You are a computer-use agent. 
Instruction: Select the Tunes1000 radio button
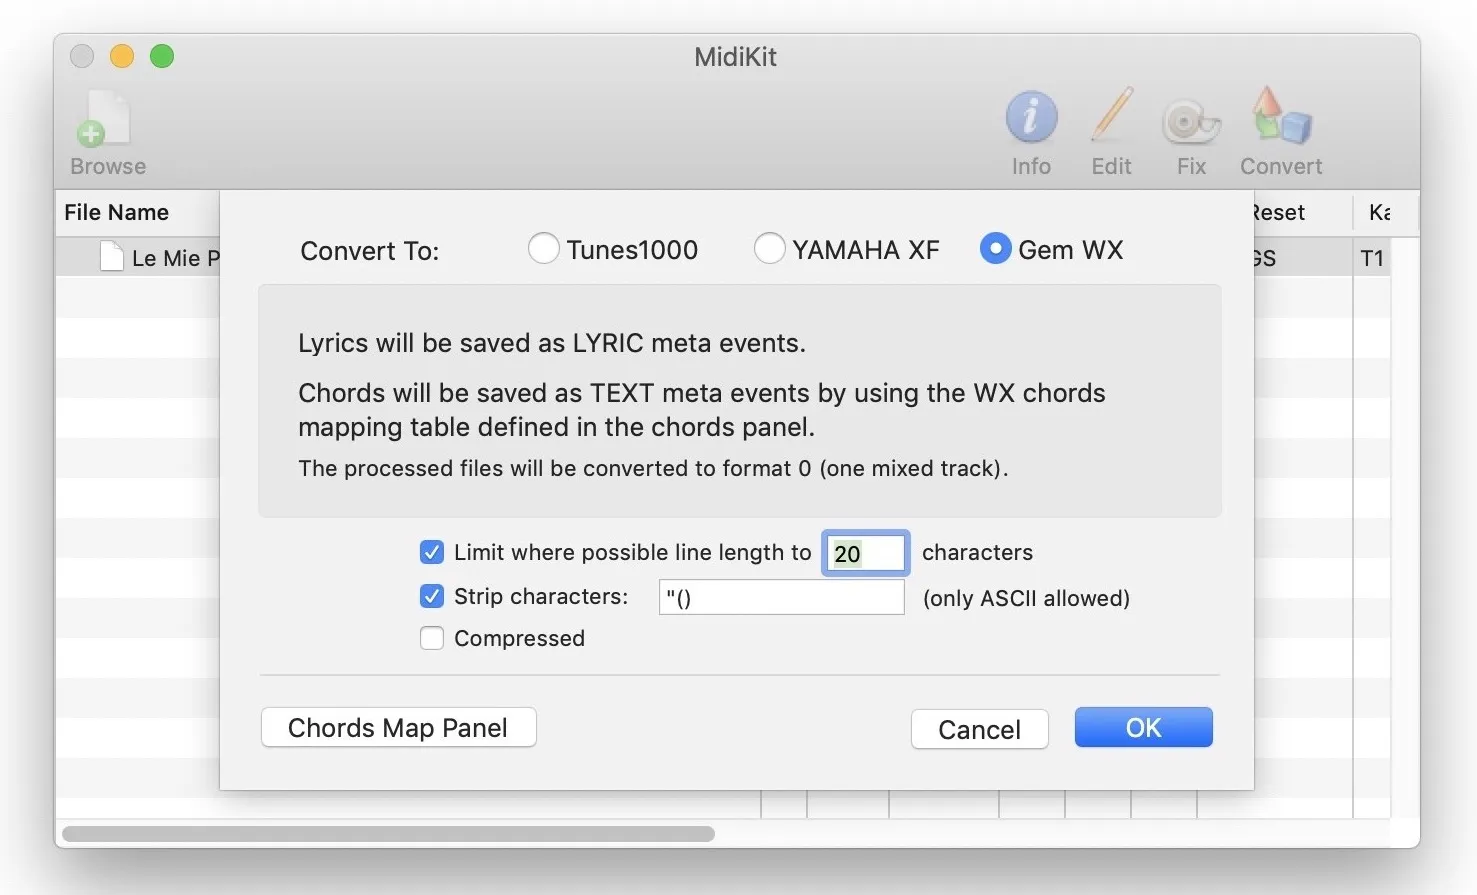(x=544, y=249)
